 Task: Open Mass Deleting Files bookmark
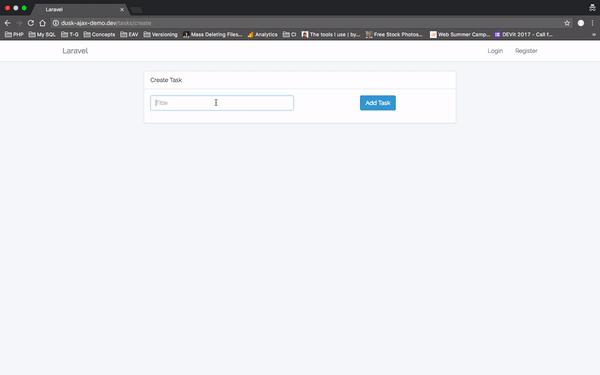coord(213,34)
